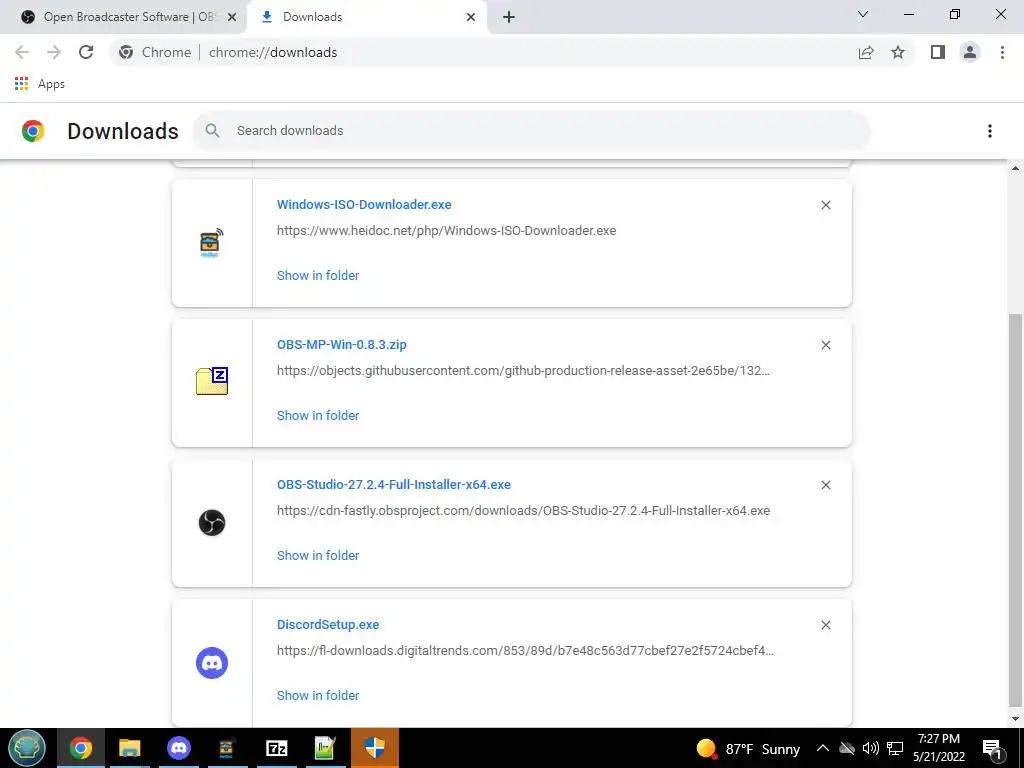The image size is (1024, 768).
Task: Open the OBS-Studio-27.2.4-Full-Installer-x64.exe link
Action: [x=394, y=485]
